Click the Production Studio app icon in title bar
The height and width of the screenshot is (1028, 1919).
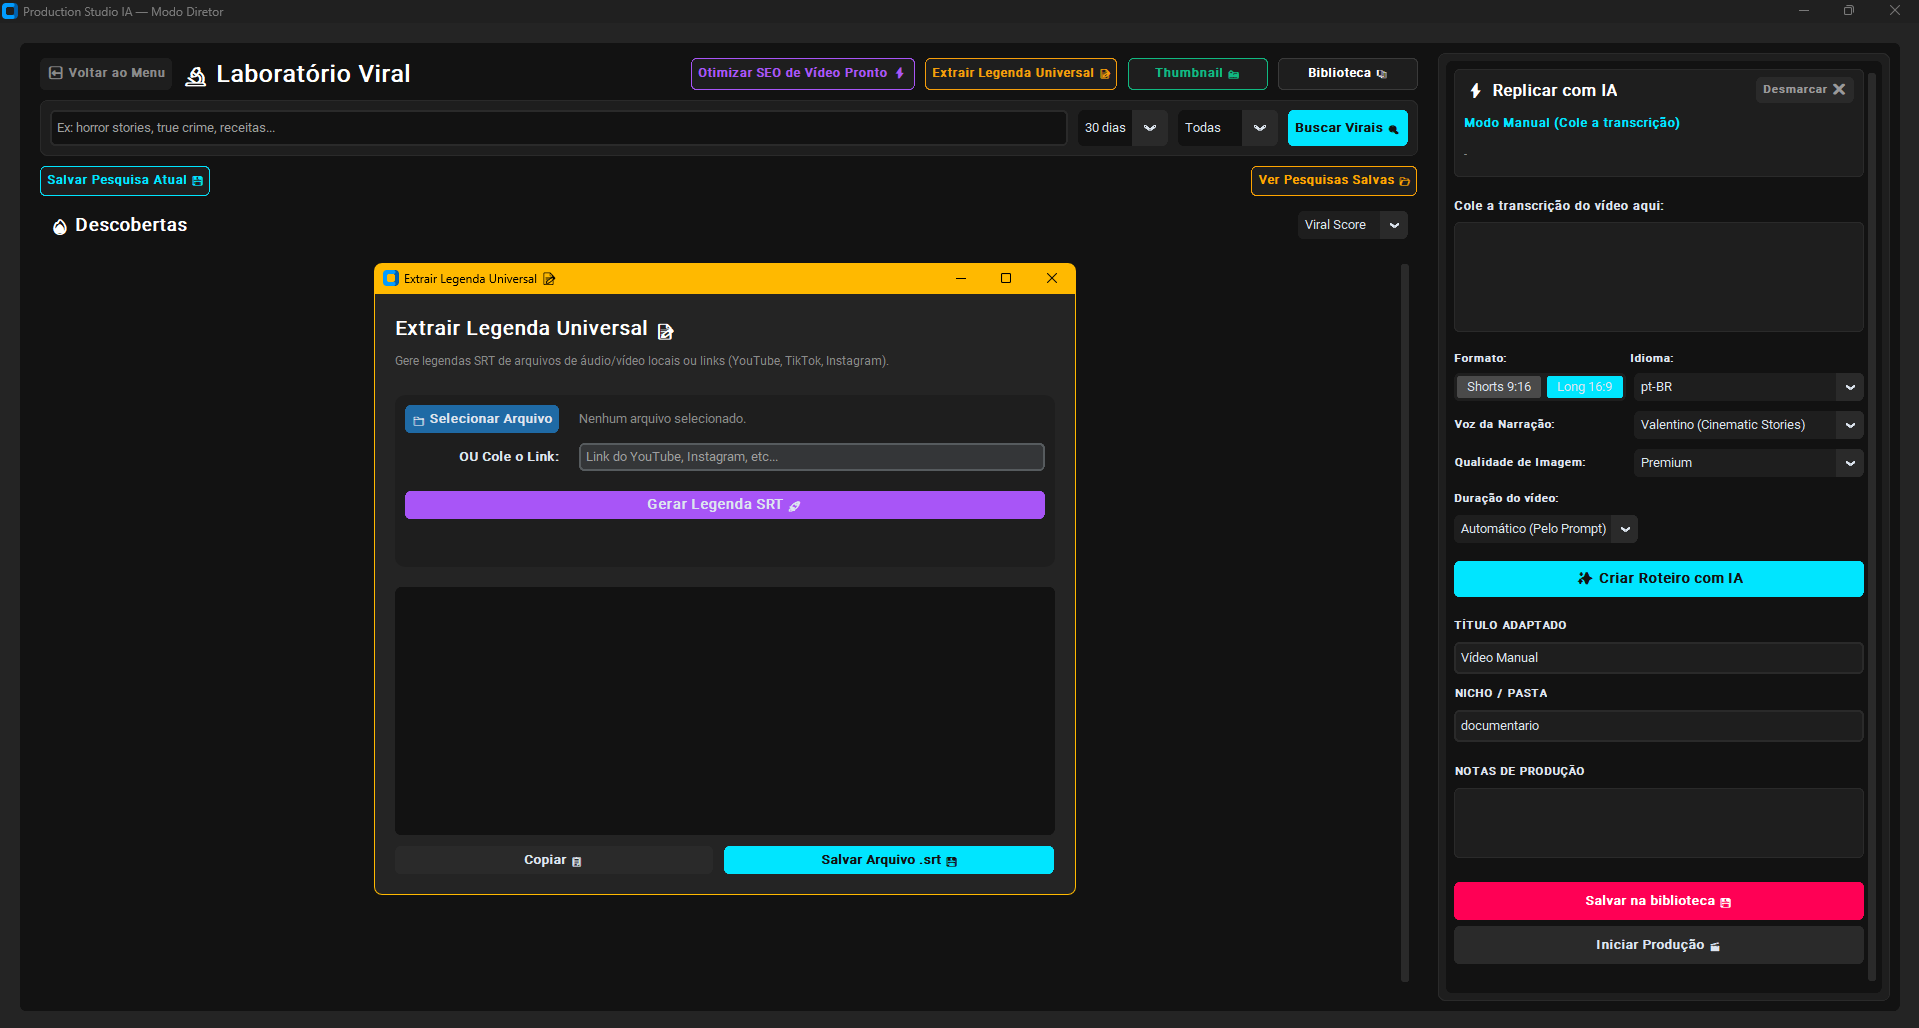pyautogui.click(x=10, y=11)
